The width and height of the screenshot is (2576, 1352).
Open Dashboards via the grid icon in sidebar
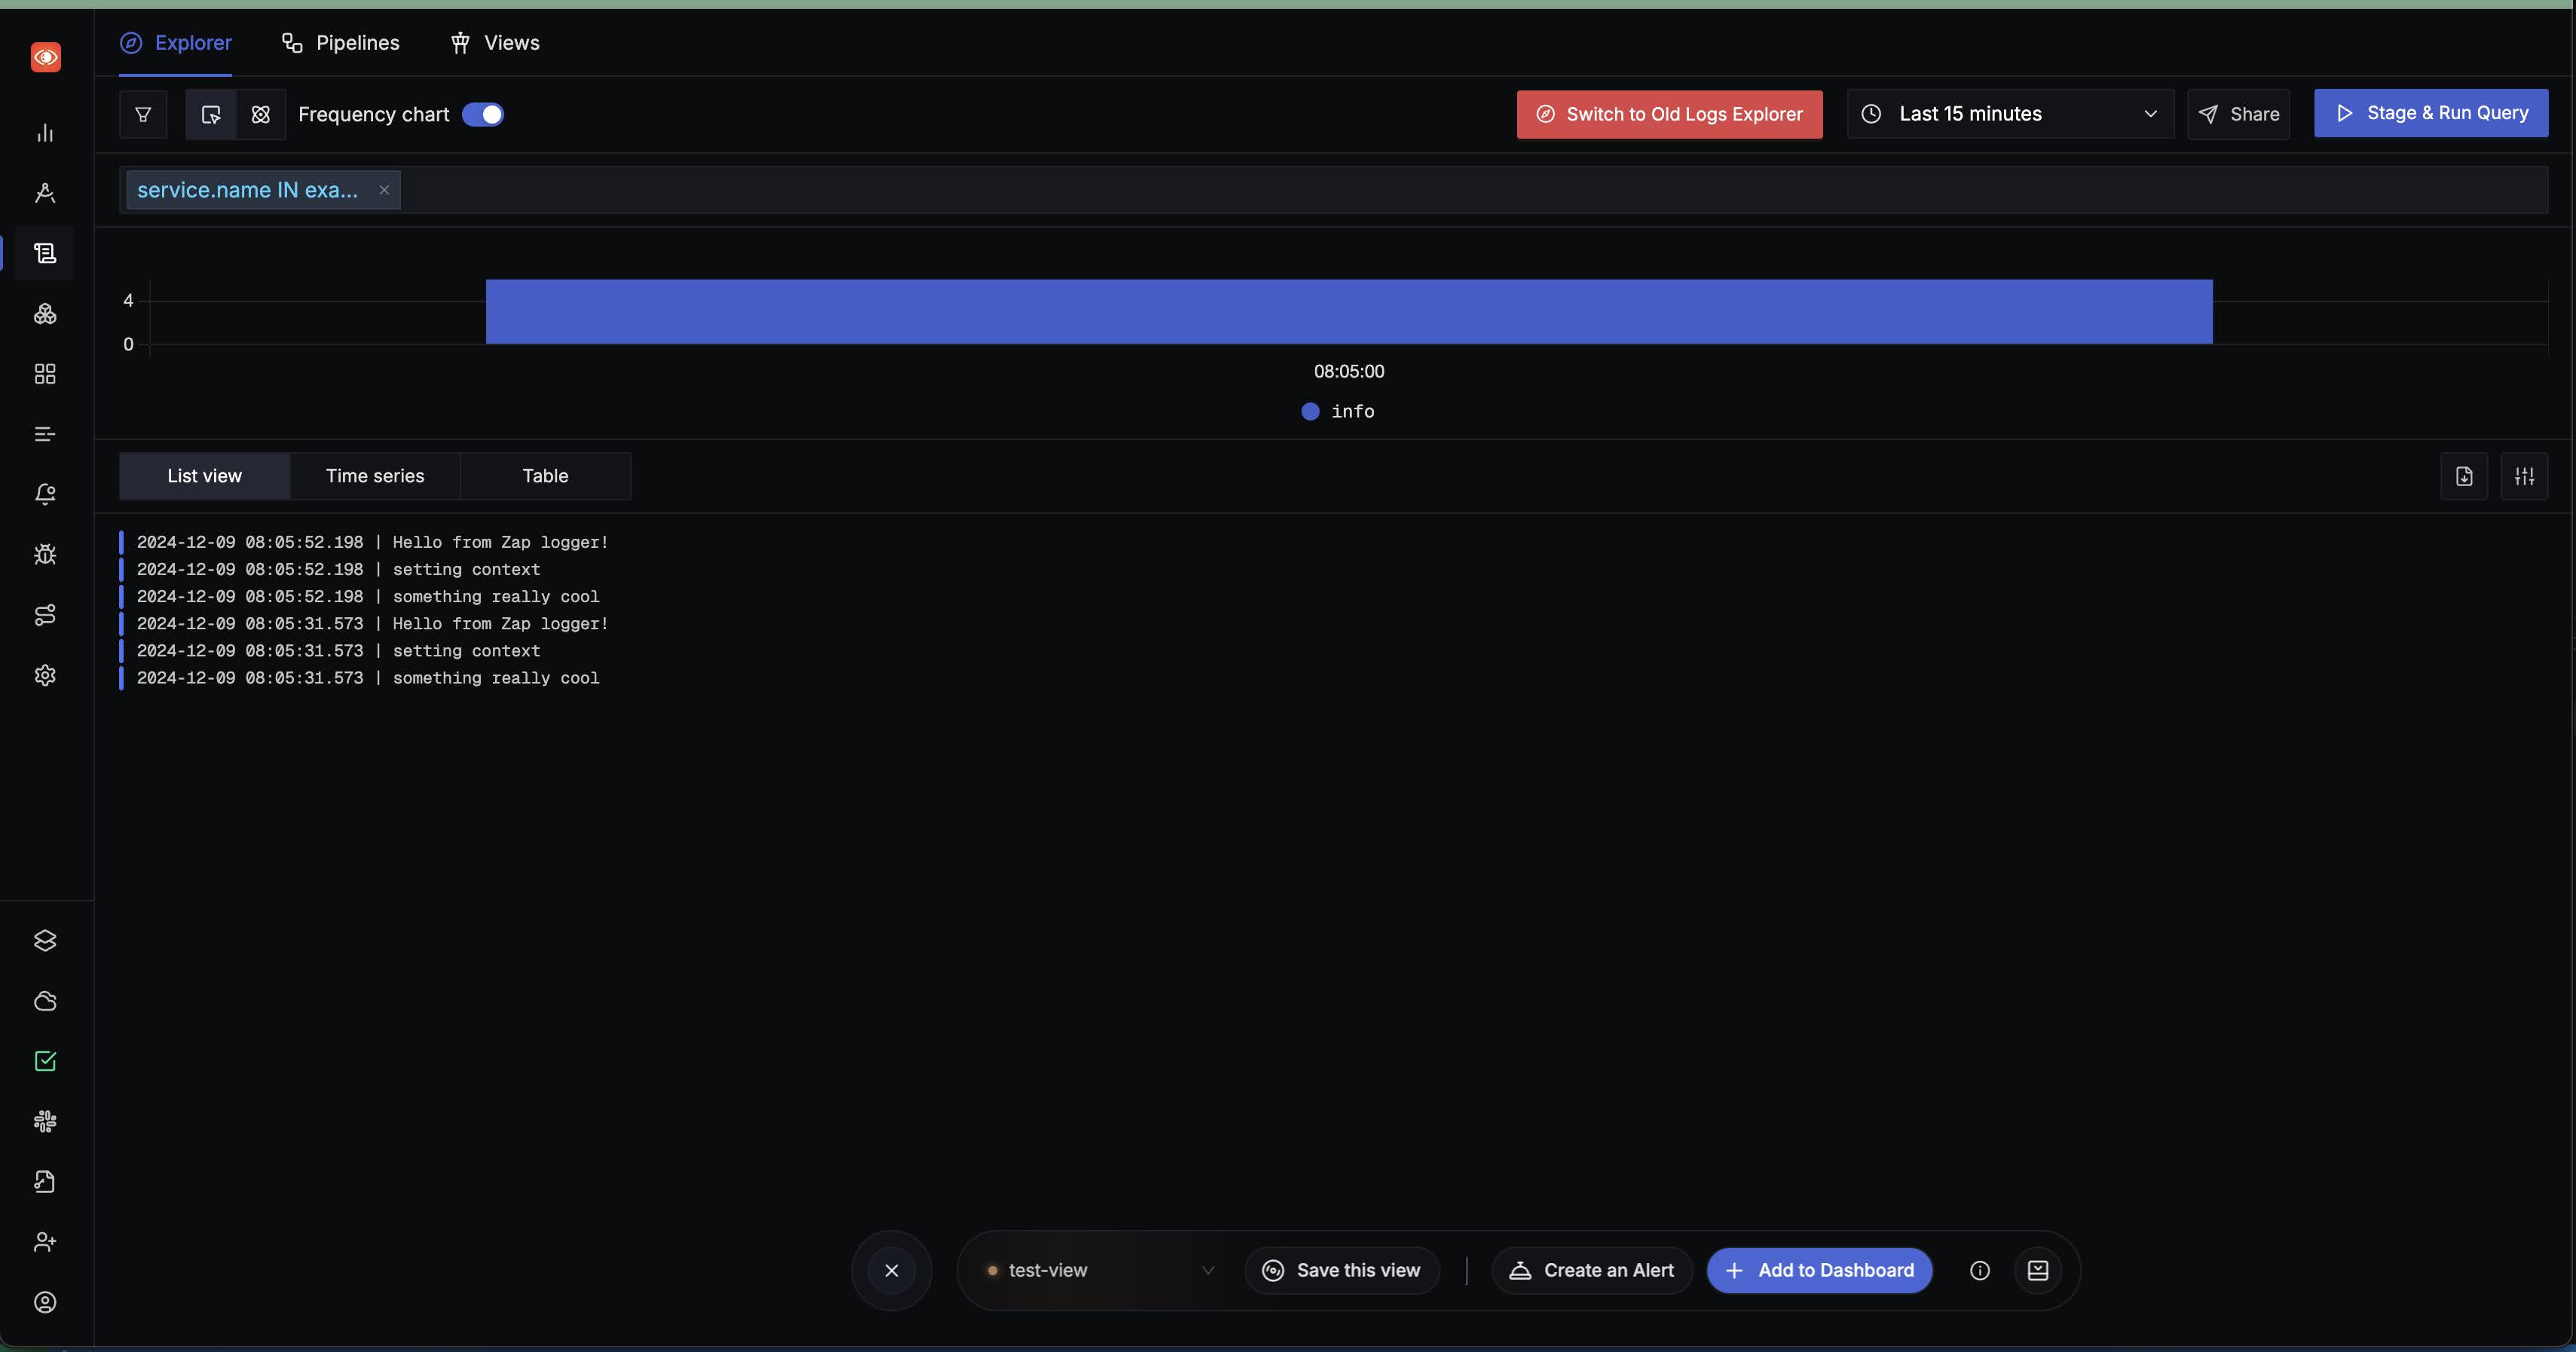(45, 374)
